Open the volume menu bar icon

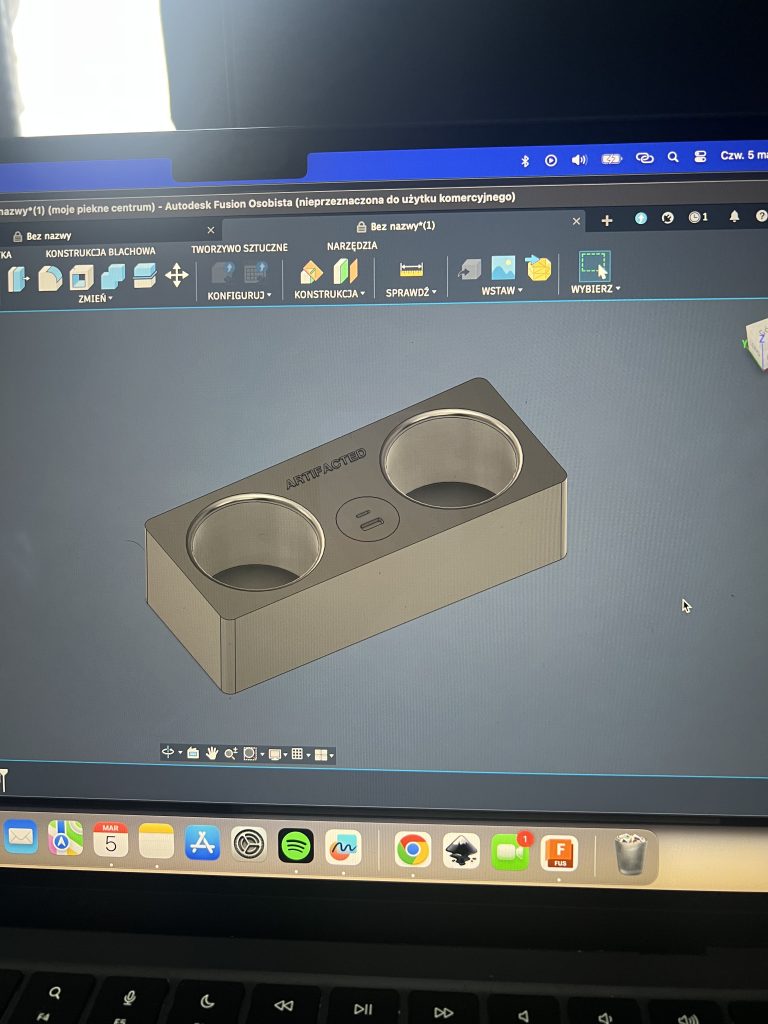pos(579,159)
